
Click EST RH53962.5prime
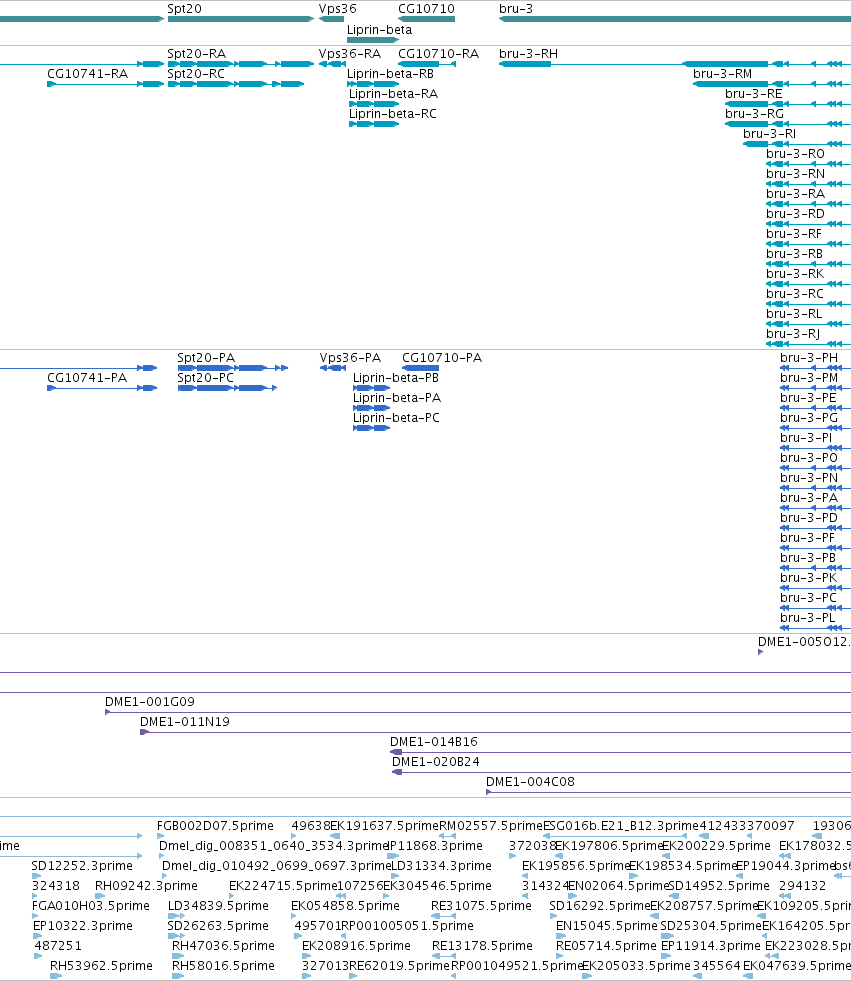[56, 976]
